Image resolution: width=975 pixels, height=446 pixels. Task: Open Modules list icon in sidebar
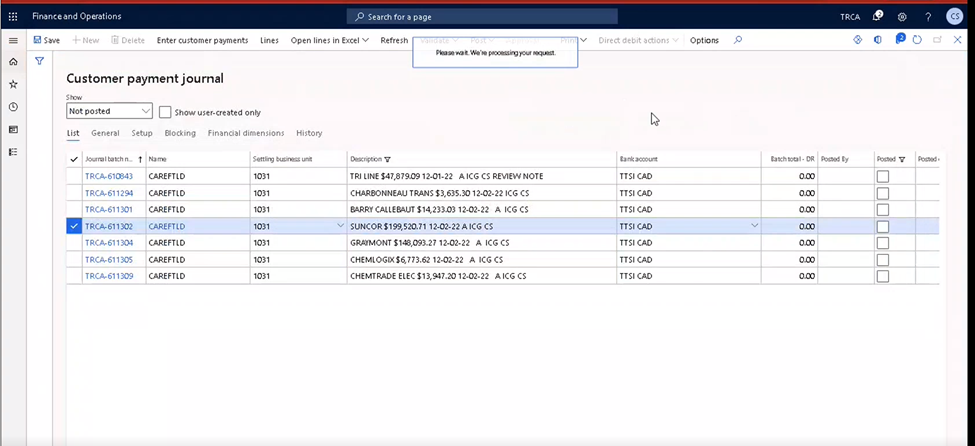13,152
